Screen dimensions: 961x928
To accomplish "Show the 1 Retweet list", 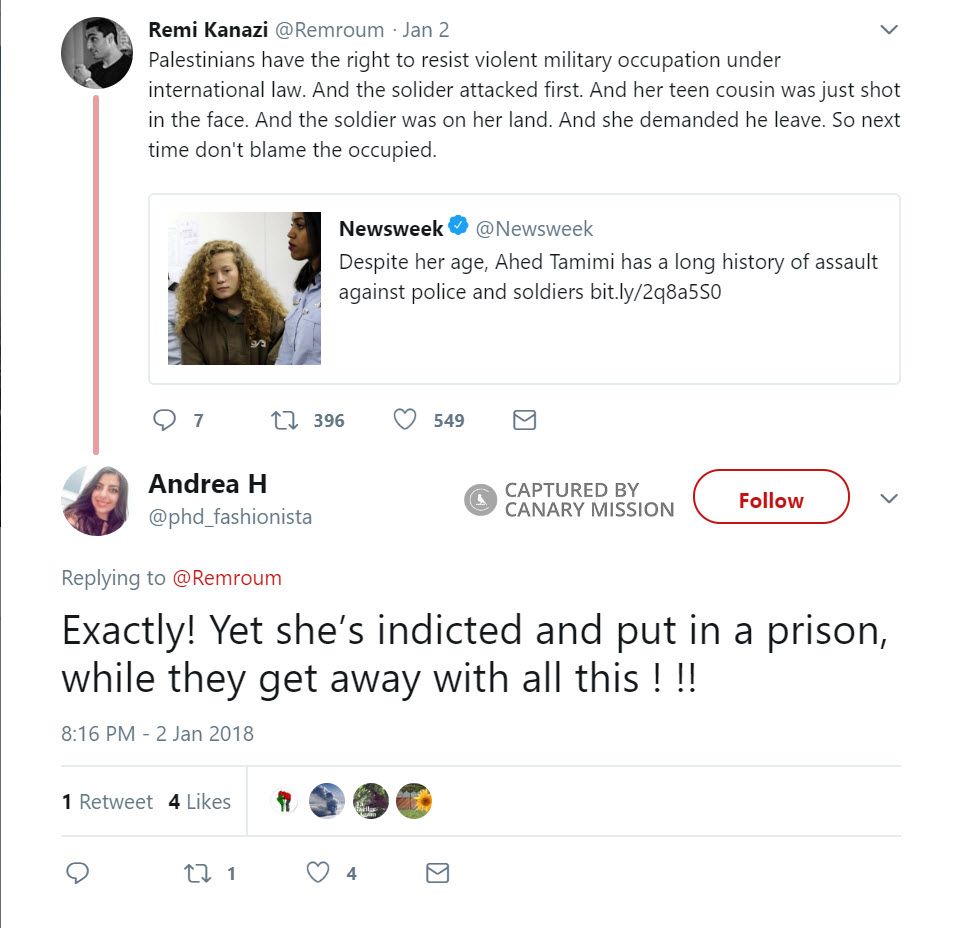I will pos(107,802).
